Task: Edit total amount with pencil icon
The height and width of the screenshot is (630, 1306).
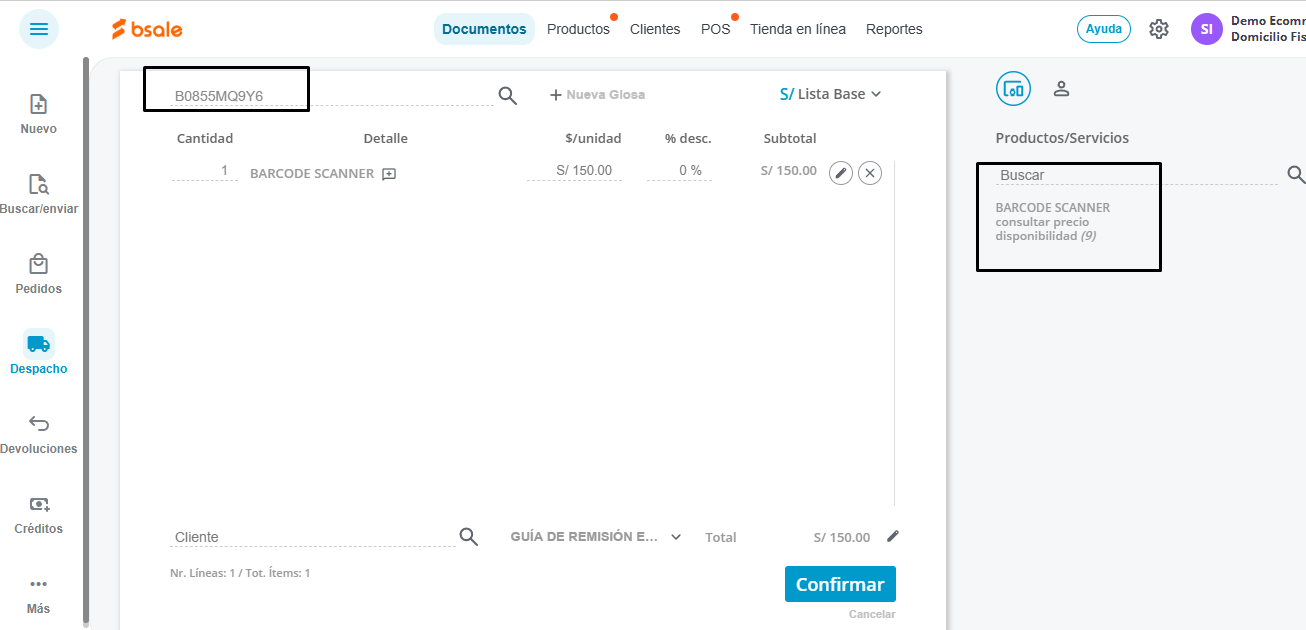Action: coord(893,536)
